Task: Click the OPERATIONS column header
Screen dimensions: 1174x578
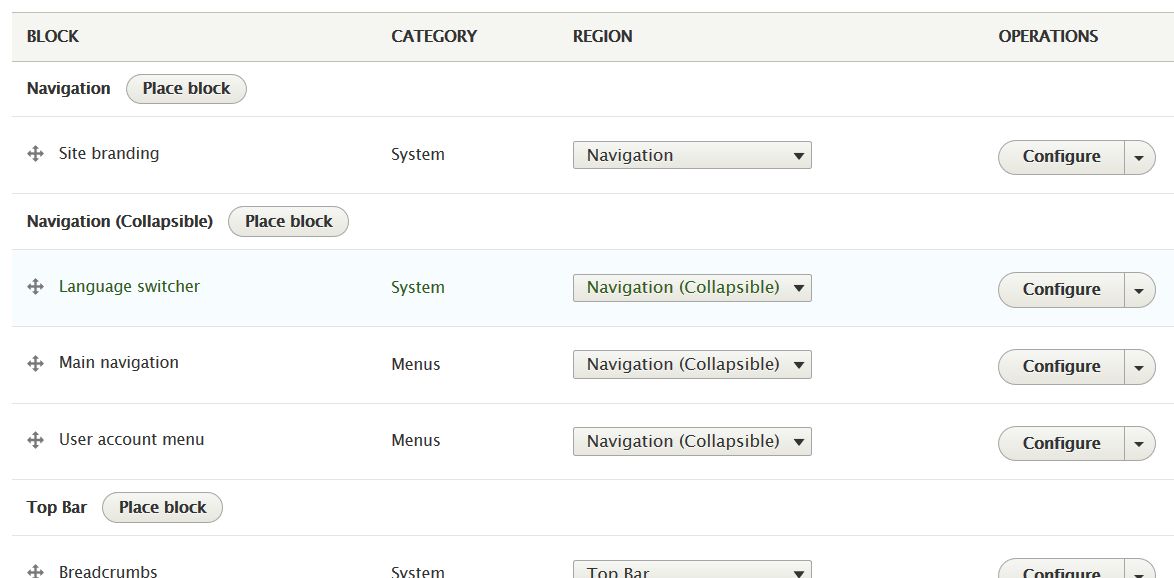Action: [x=1047, y=36]
